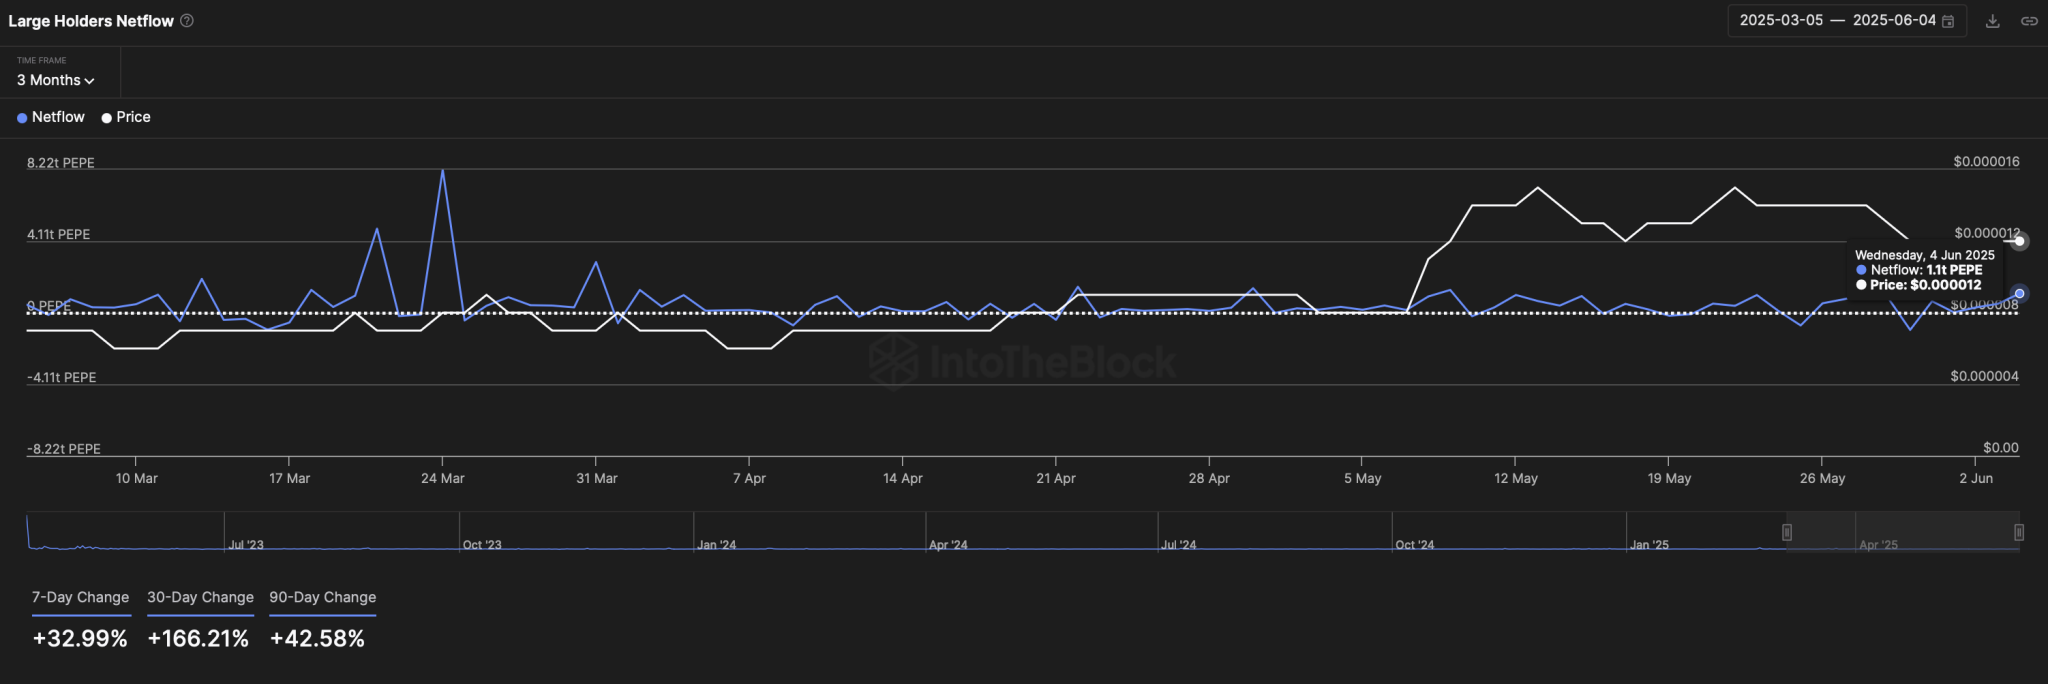Select the 90-Day Change label

click(322, 597)
